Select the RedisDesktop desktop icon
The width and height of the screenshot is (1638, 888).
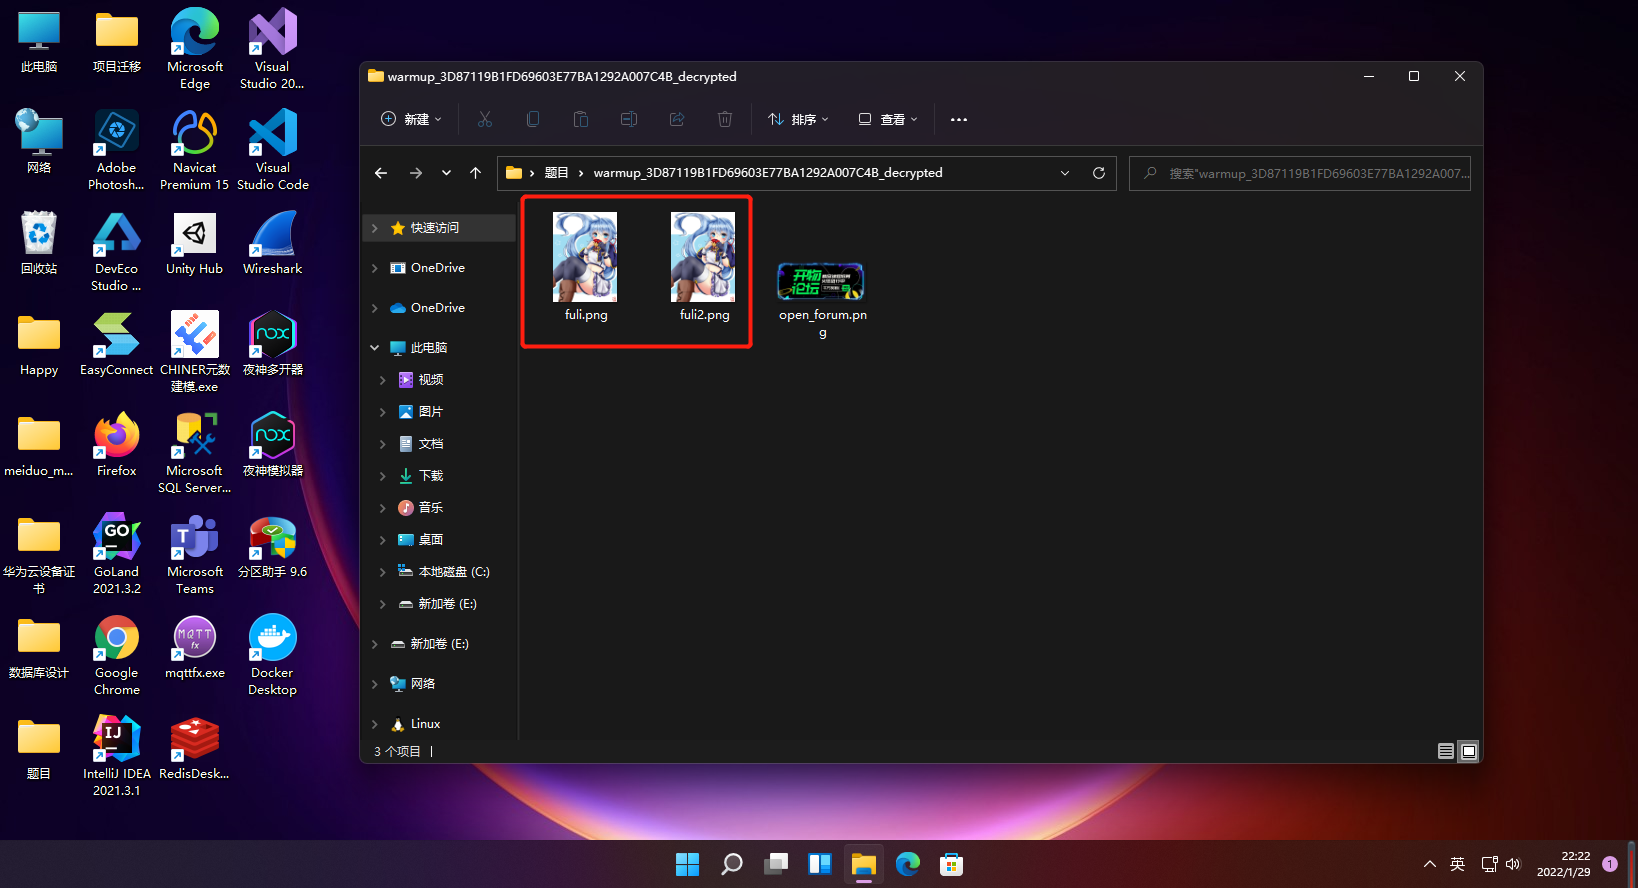click(195, 748)
